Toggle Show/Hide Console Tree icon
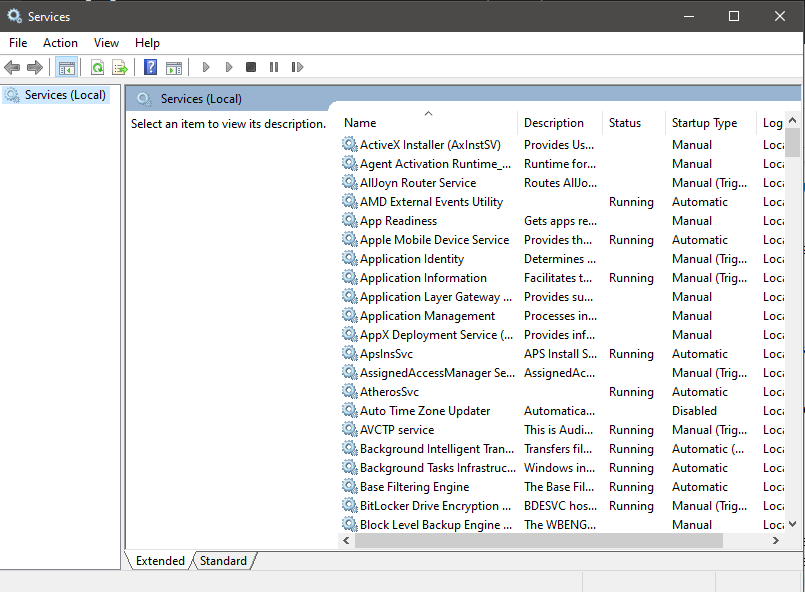The image size is (805, 592). pos(67,67)
